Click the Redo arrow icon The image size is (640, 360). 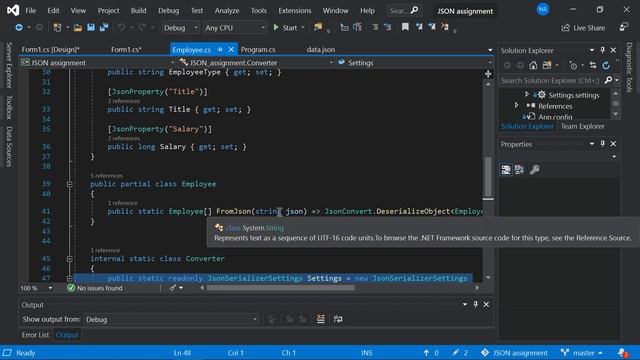click(x=142, y=27)
